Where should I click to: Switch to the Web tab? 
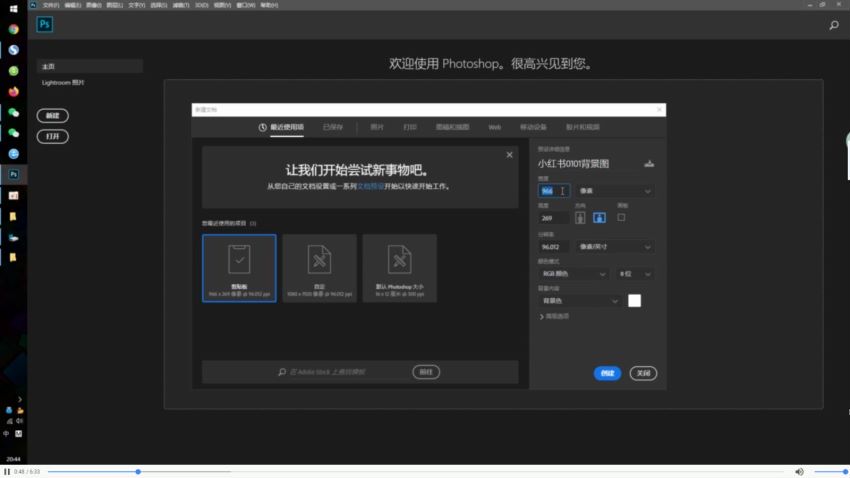click(x=494, y=127)
